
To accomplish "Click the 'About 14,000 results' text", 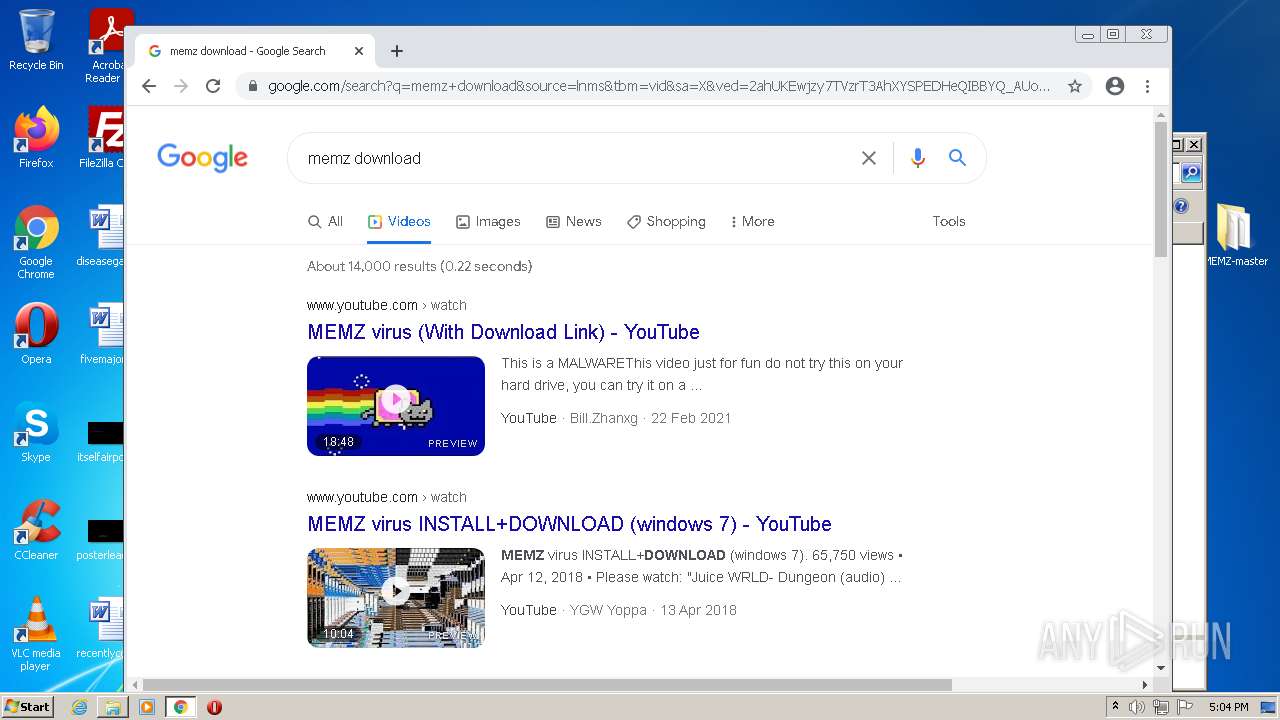I will pos(419,266).
